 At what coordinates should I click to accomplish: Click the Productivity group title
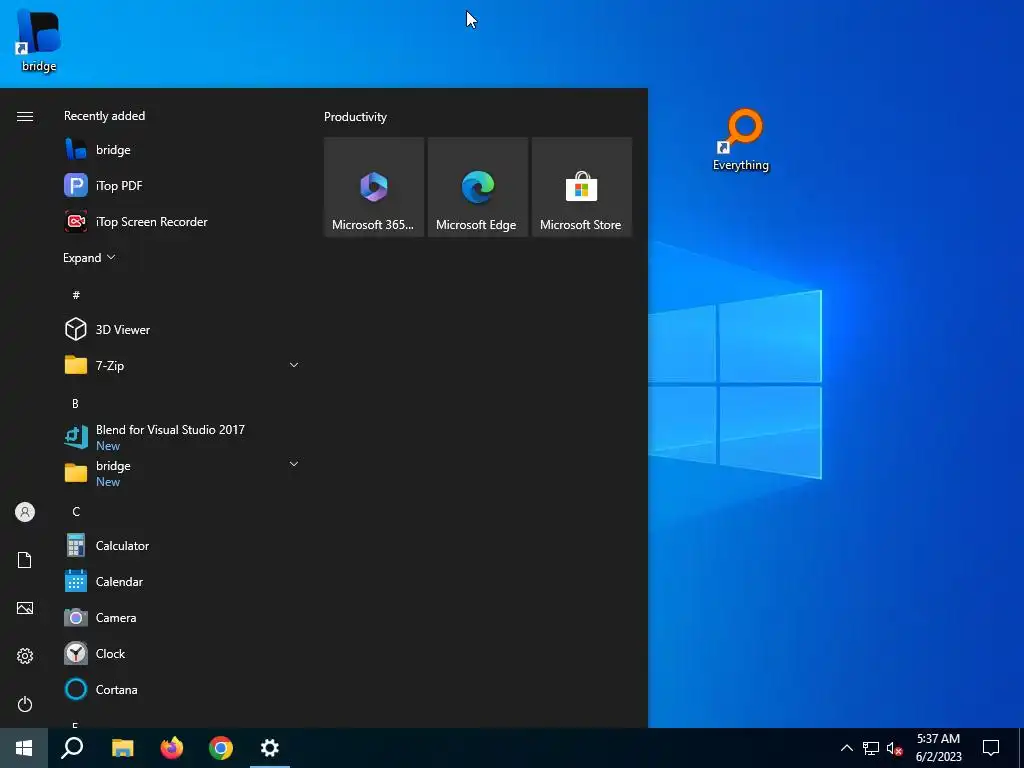coord(355,117)
